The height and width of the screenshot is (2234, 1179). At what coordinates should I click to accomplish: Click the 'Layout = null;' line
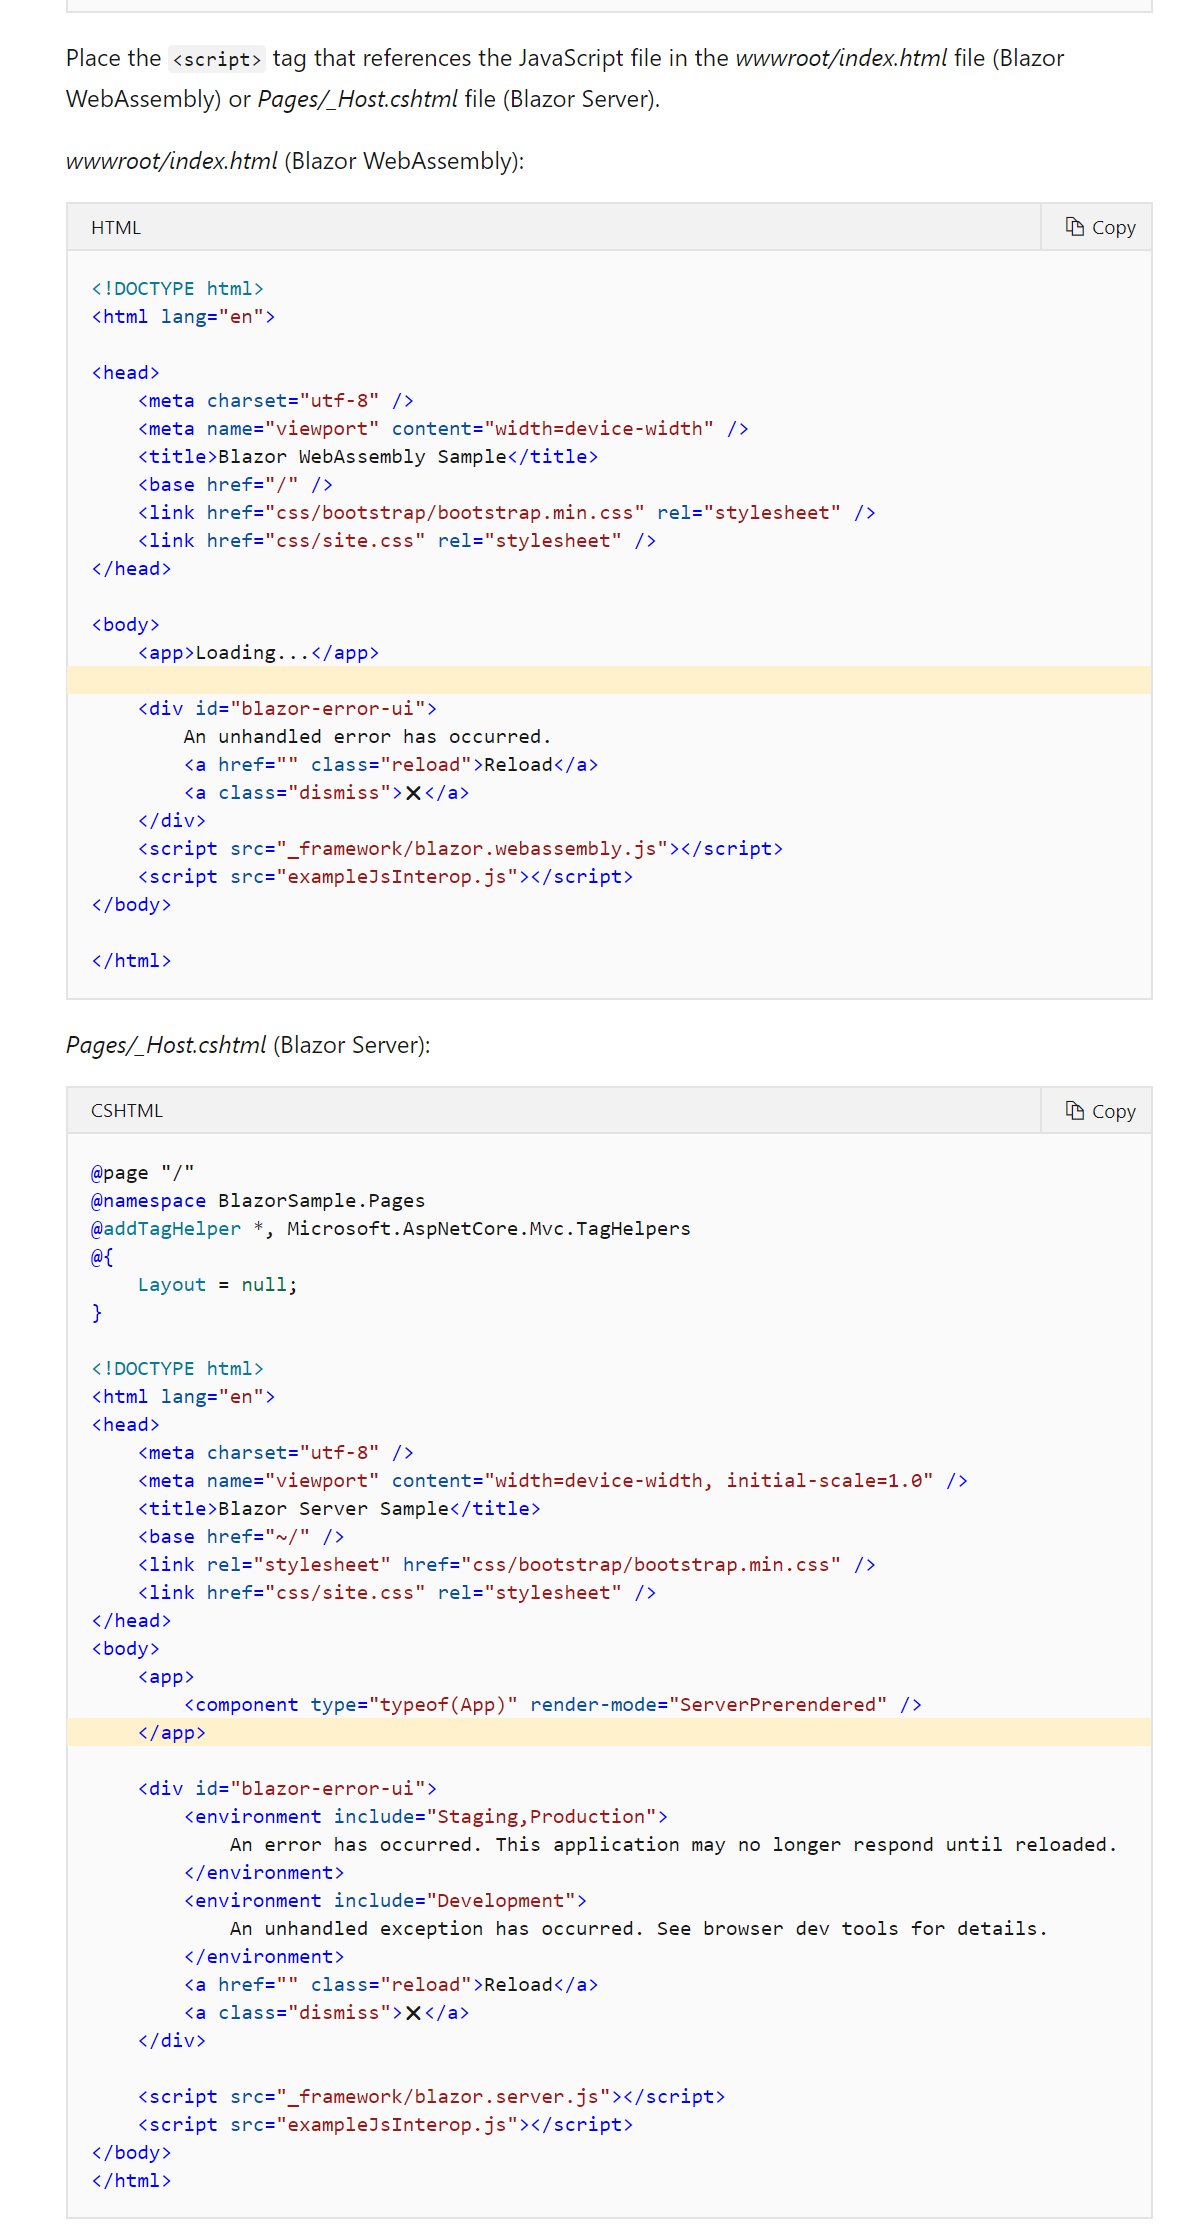coord(217,1285)
